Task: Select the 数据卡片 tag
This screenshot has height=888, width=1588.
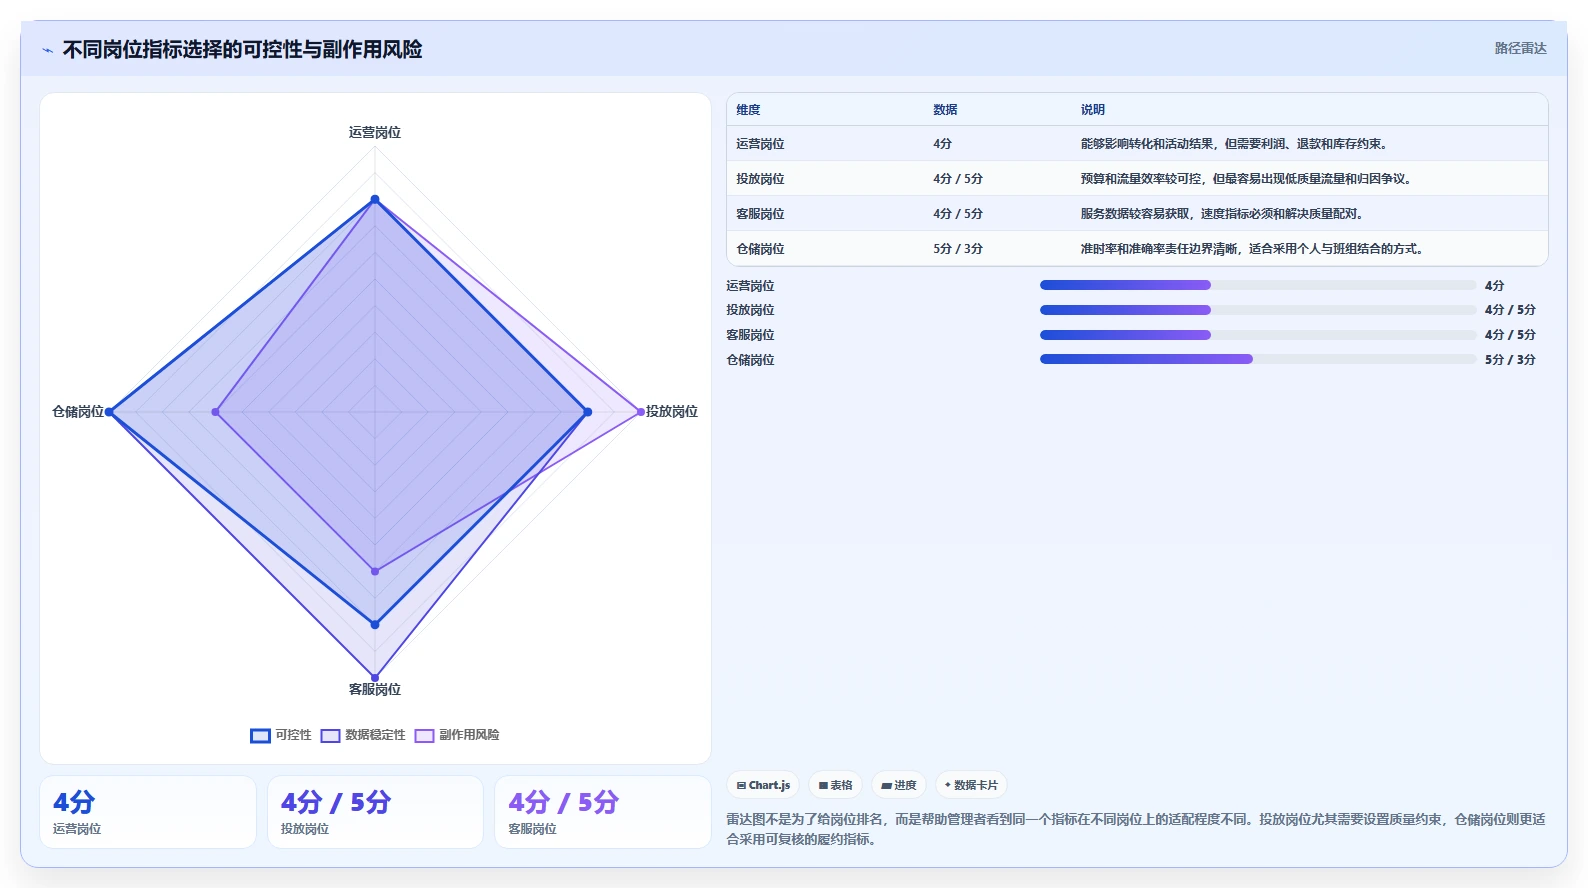Action: pyautogui.click(x=971, y=785)
